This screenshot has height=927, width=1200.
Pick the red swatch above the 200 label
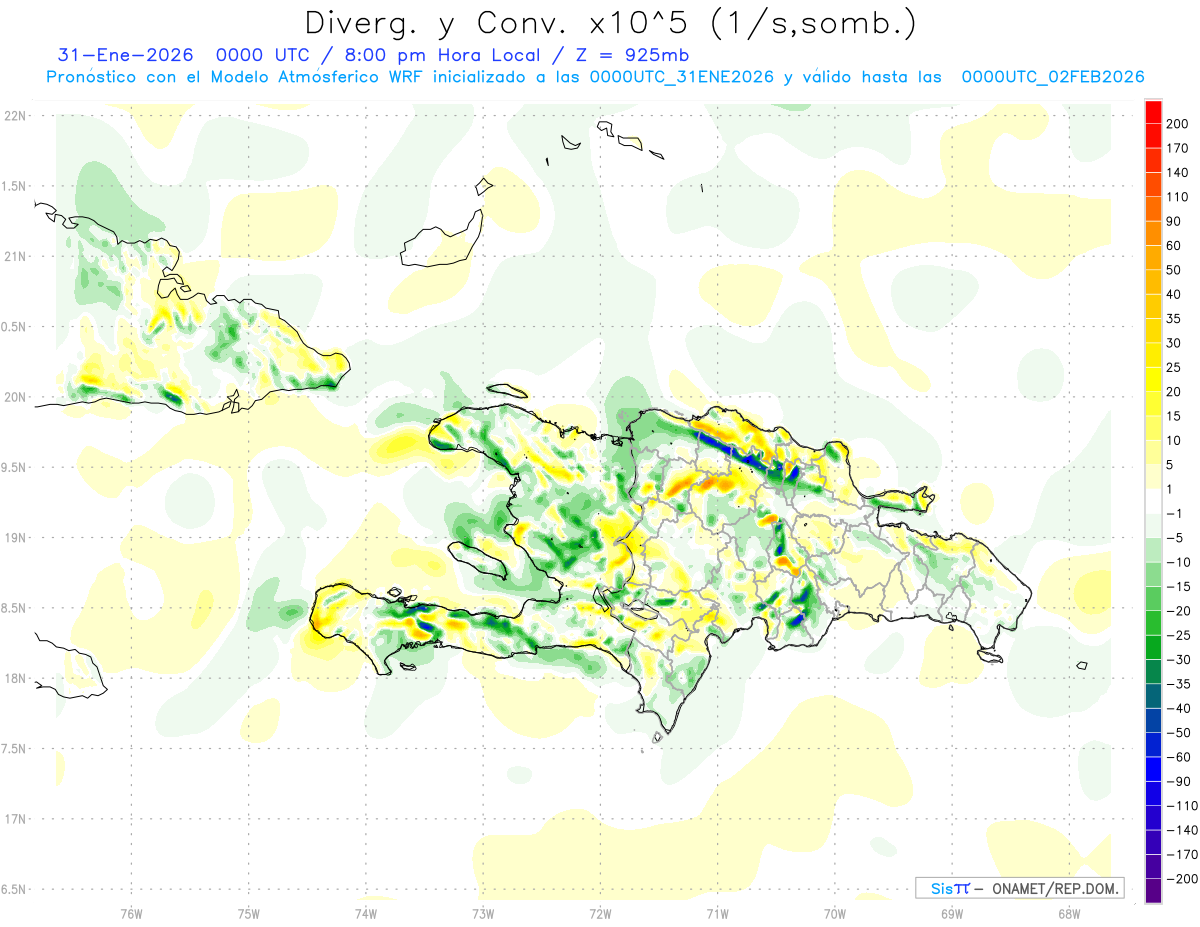(1153, 111)
